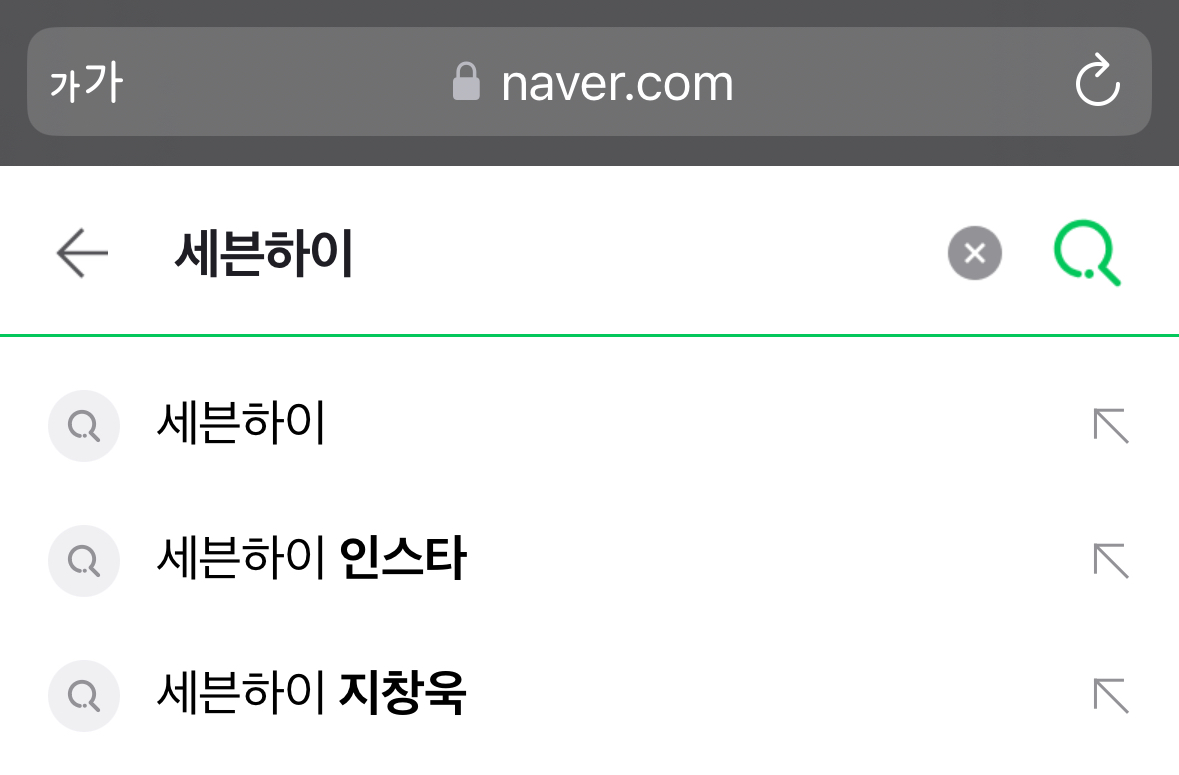The image size is (1179, 775).
Task: Run the search with the green magnifier icon
Action: [1087, 253]
